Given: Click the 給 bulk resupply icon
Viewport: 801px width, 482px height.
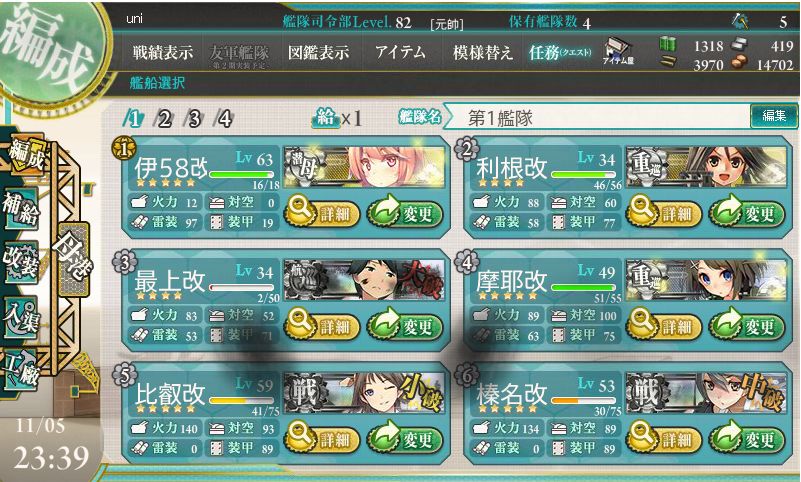Looking at the screenshot, I should coord(326,118).
